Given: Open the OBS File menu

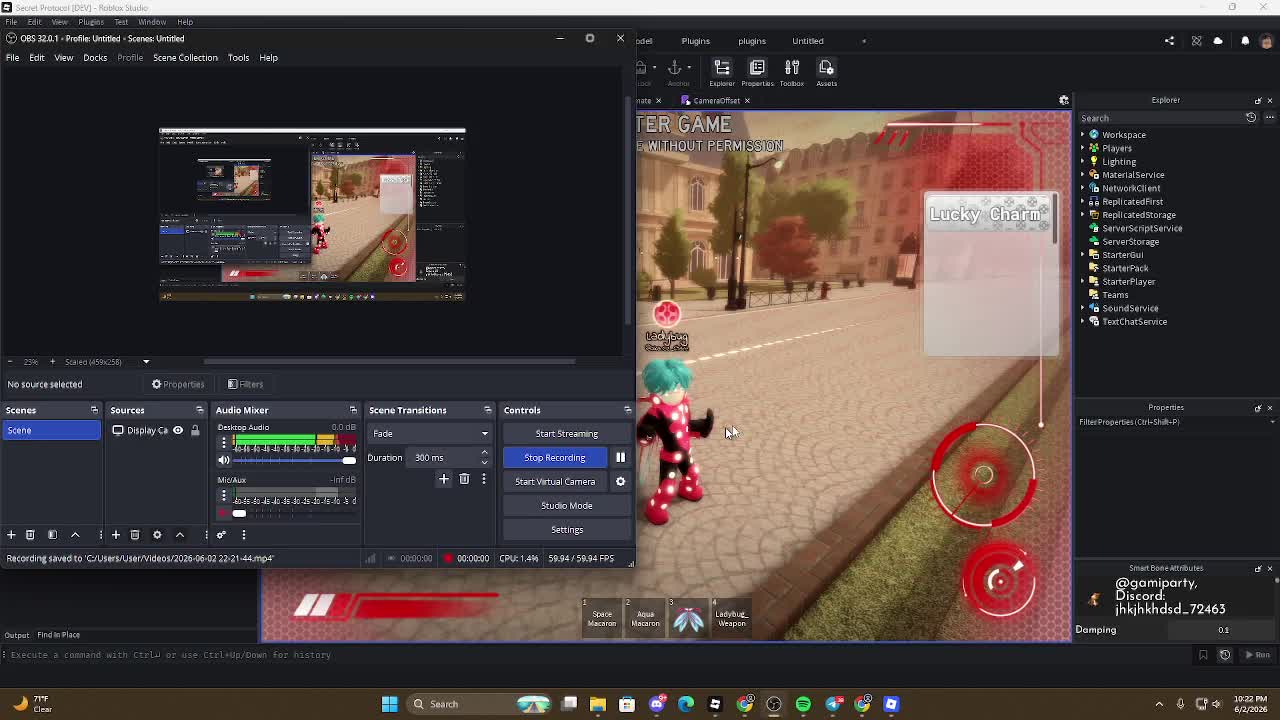Looking at the screenshot, I should (x=13, y=57).
